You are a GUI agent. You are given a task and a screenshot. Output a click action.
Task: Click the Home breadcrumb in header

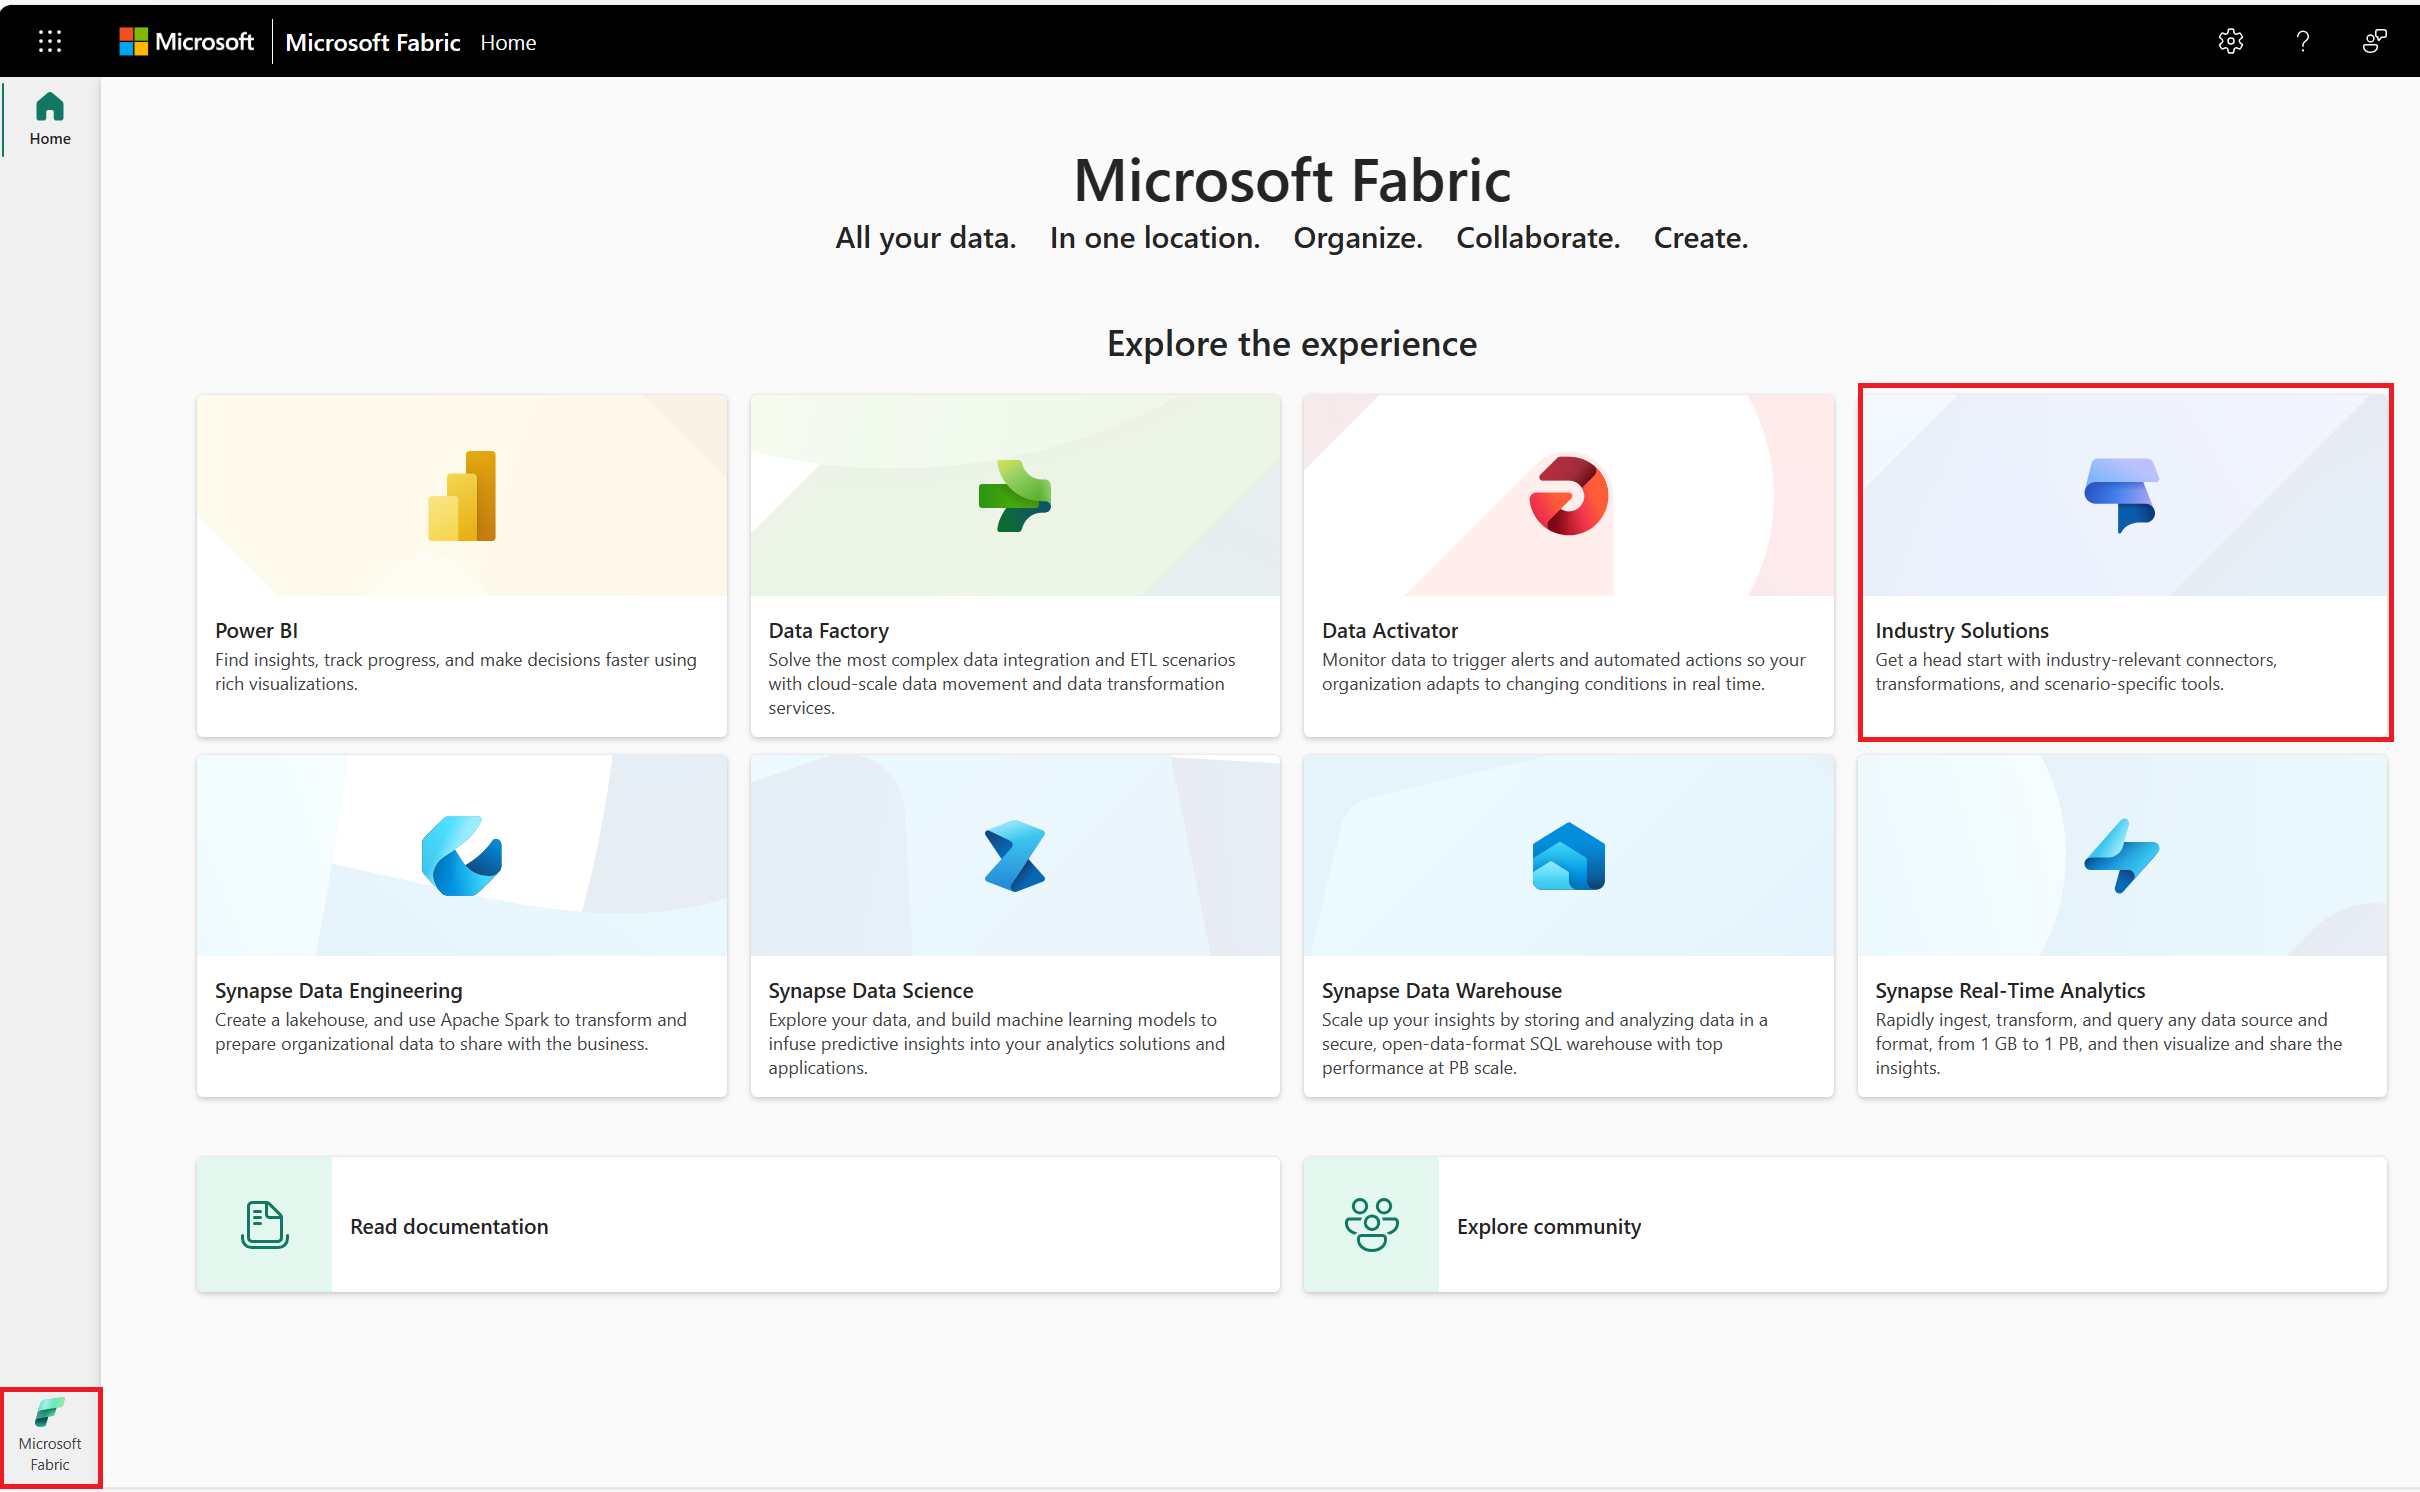508,42
